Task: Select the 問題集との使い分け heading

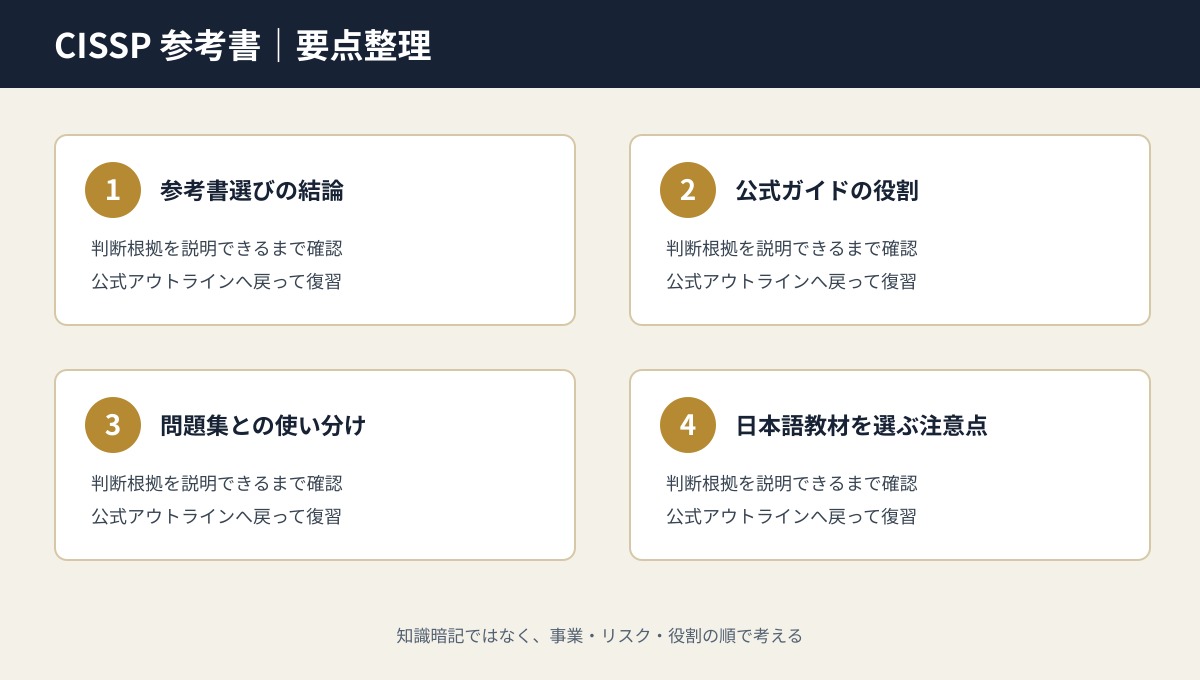Action: tap(263, 425)
